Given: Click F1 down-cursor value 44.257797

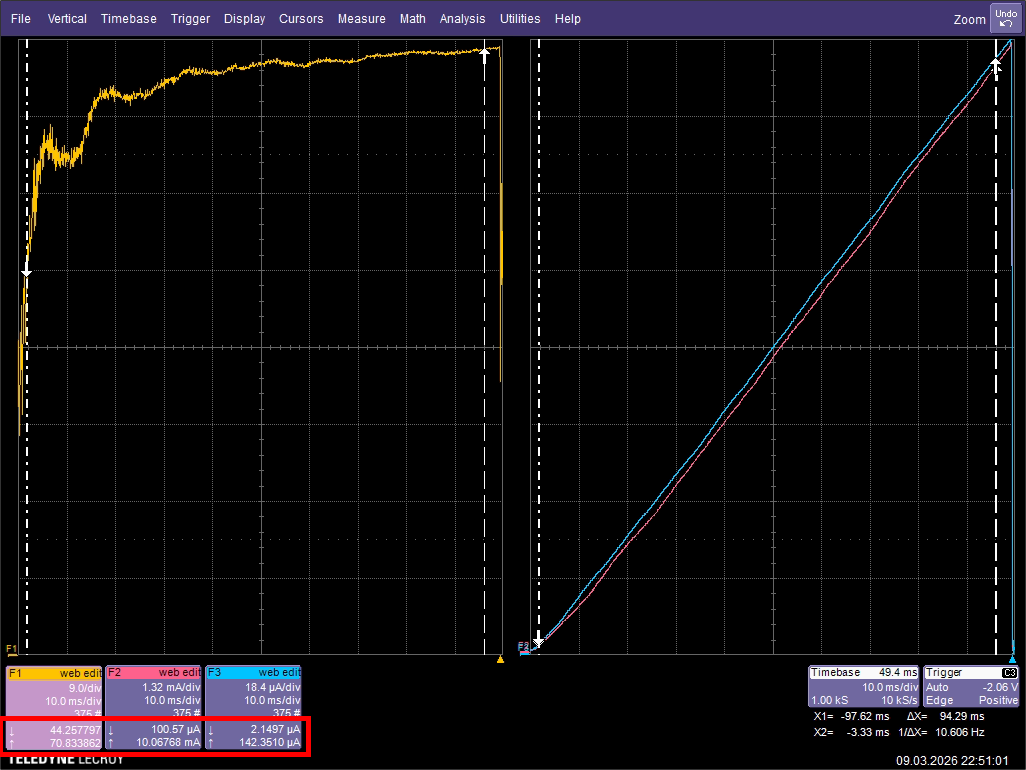Looking at the screenshot, I should [x=75, y=730].
